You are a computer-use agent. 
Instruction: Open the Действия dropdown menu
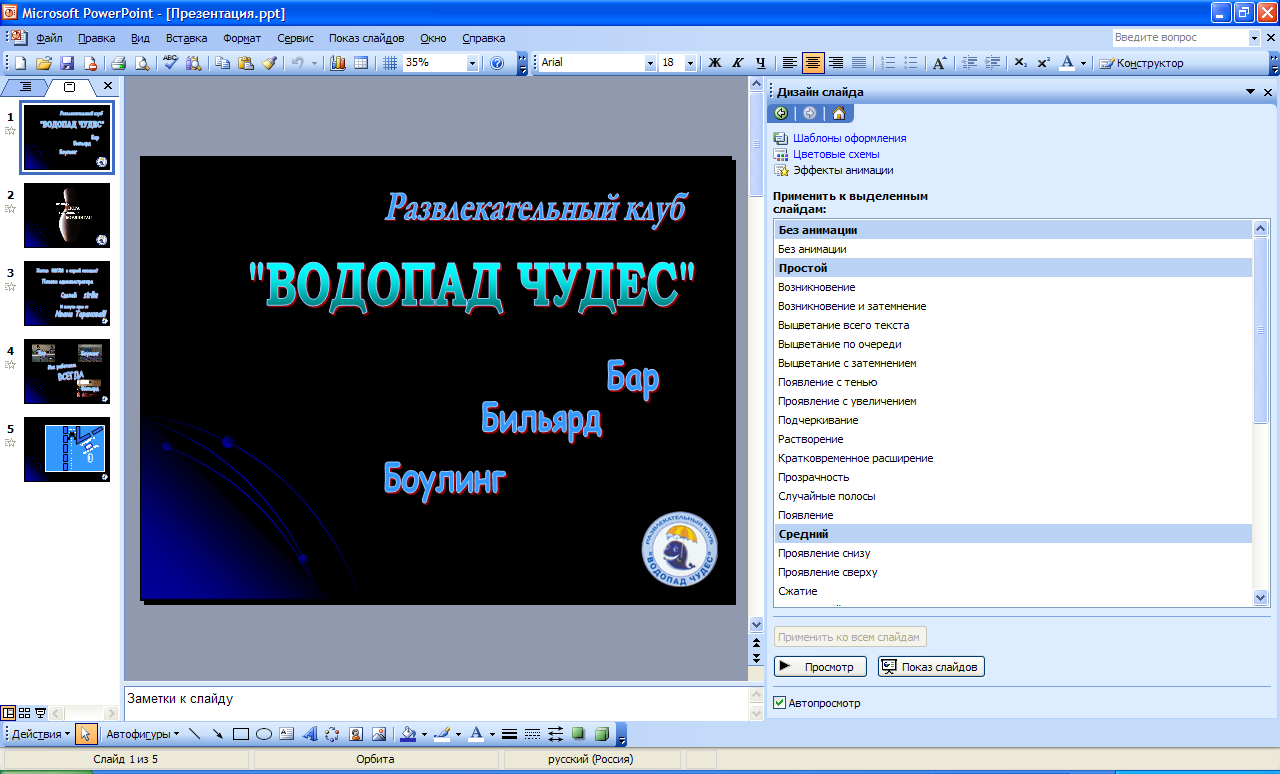pos(41,734)
